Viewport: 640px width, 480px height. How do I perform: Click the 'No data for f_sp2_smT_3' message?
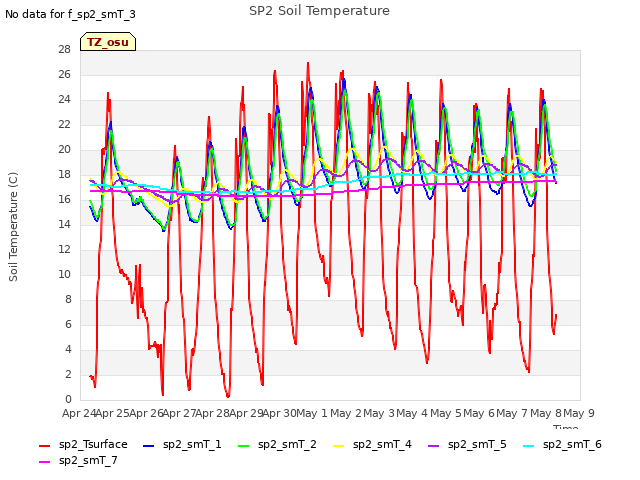click(70, 14)
